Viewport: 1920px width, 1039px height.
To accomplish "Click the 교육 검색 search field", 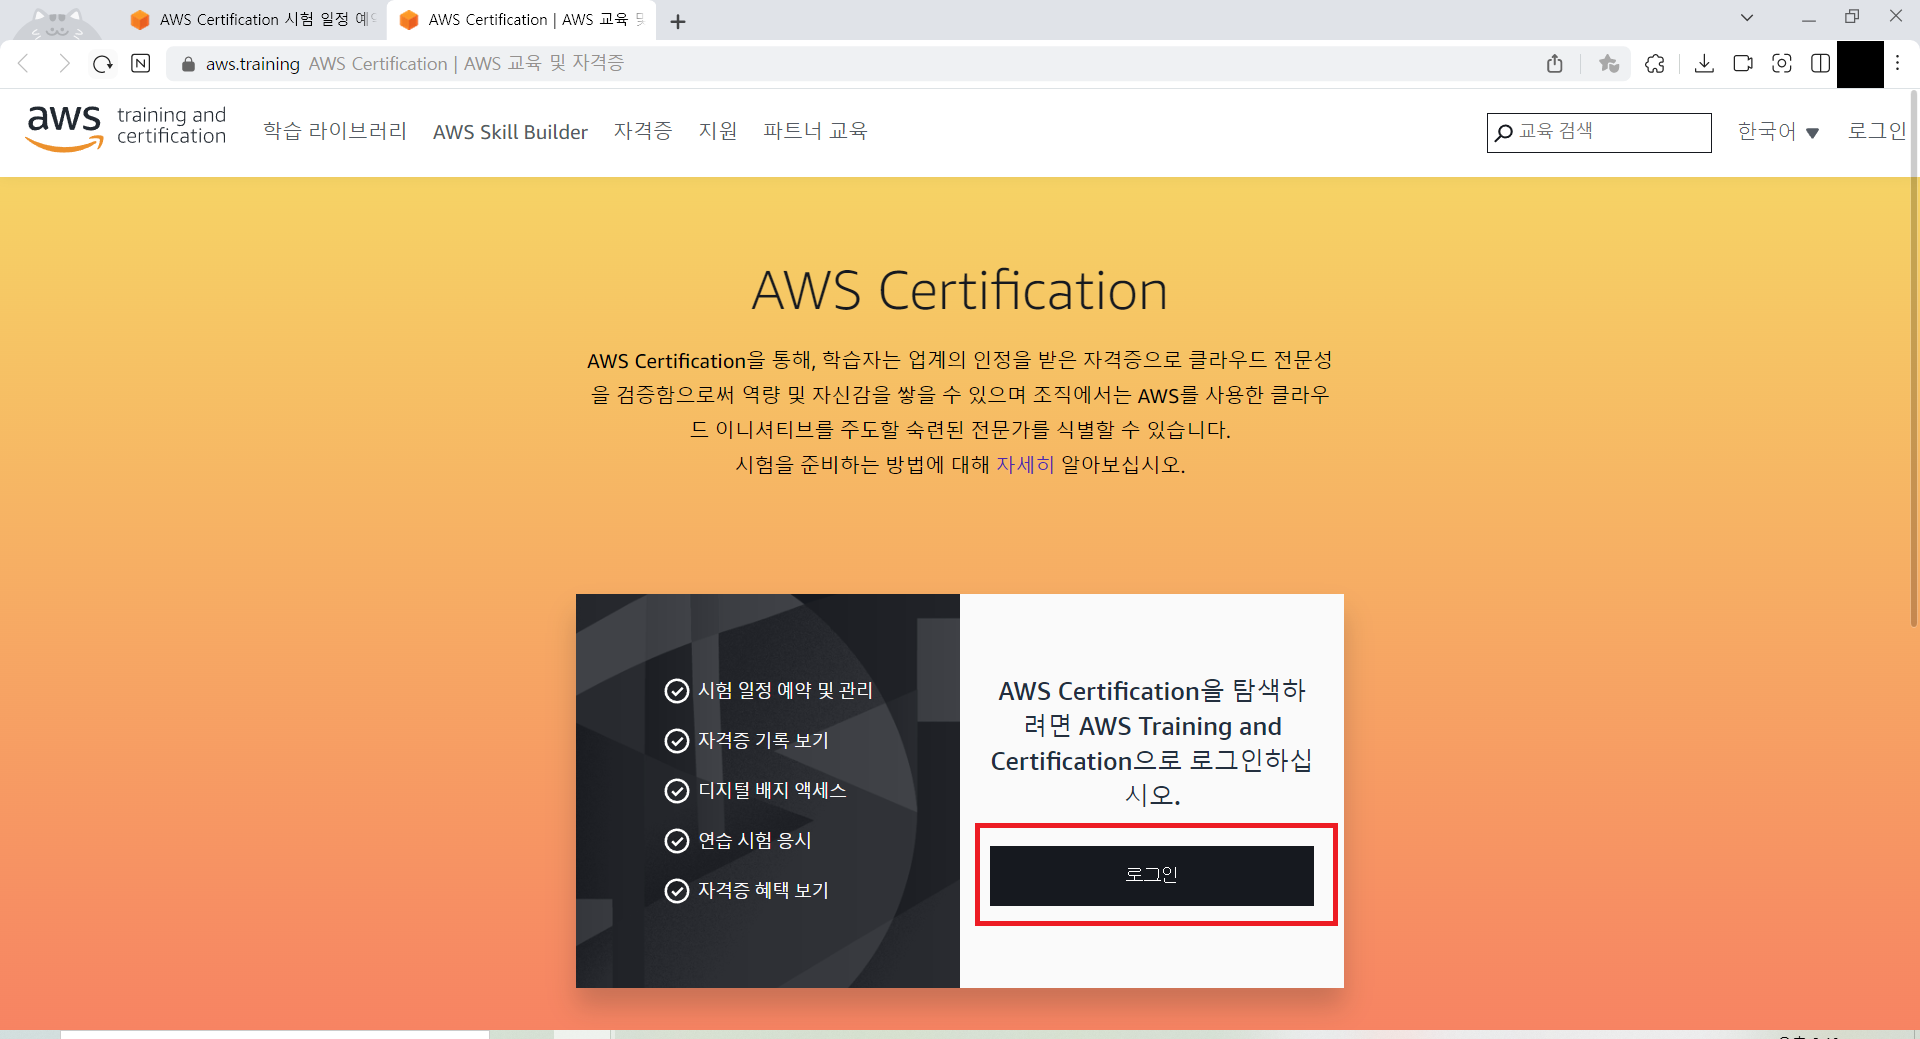I will point(1599,132).
